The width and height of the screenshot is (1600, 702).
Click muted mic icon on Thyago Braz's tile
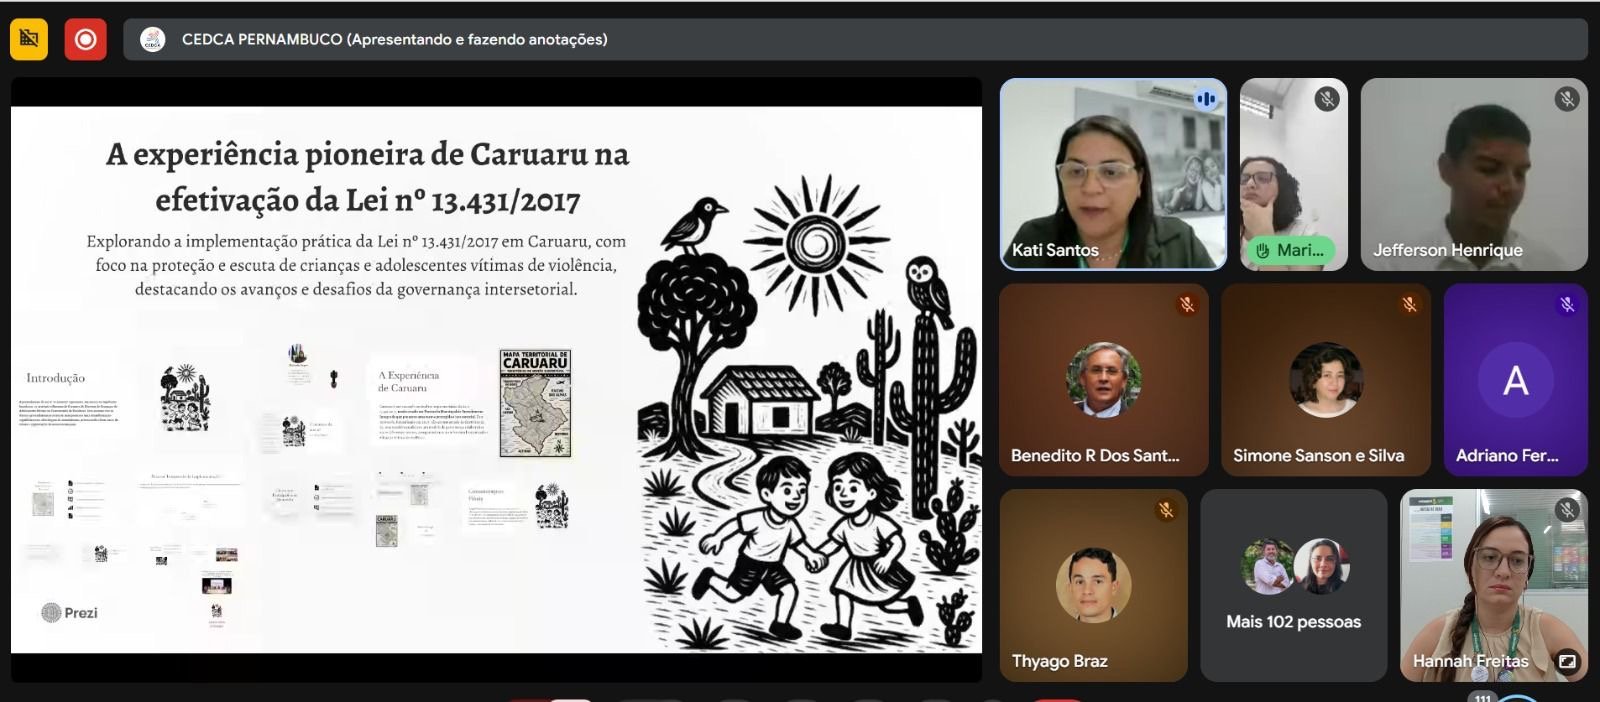pos(1166,510)
